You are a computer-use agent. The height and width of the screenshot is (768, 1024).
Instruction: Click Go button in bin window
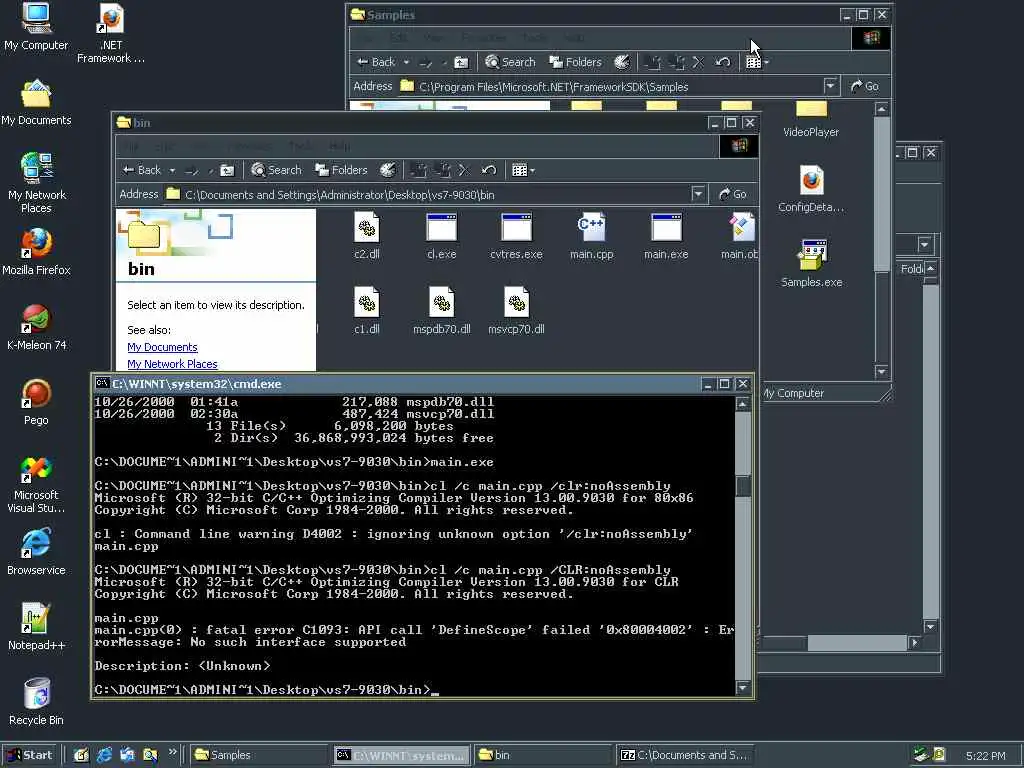coord(733,194)
